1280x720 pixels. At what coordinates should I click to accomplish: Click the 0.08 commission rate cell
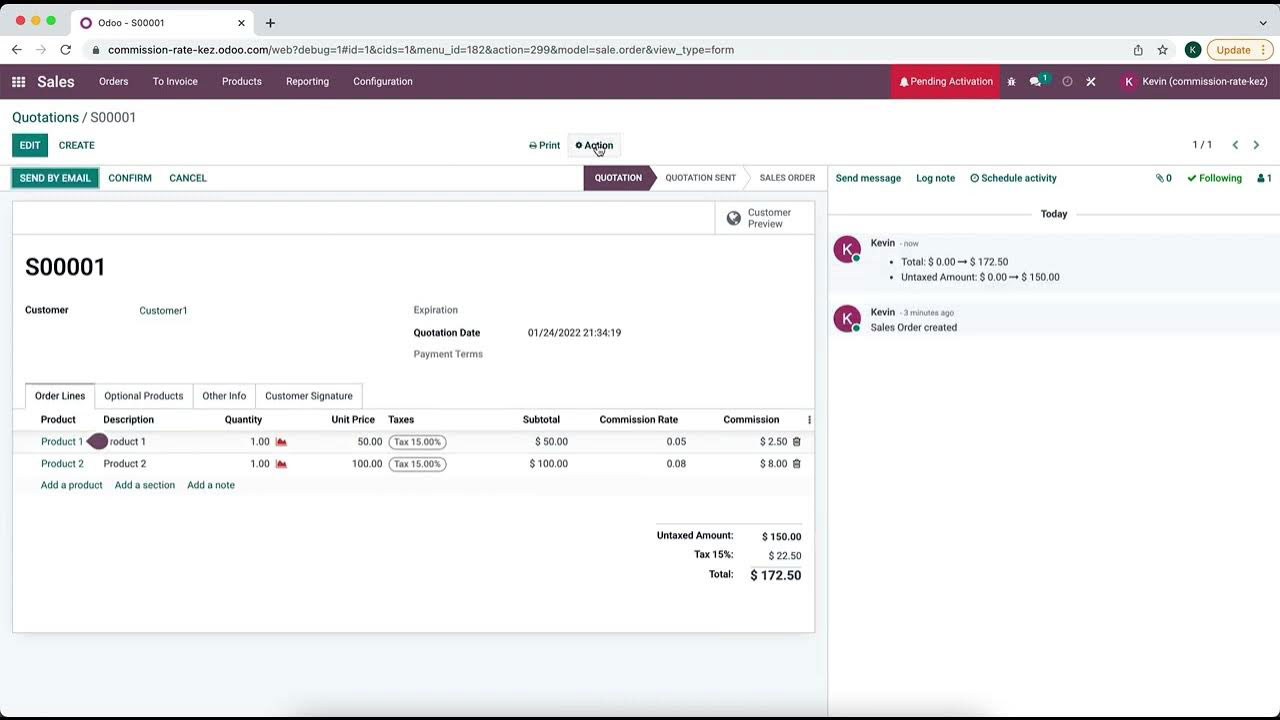pyautogui.click(x=676, y=464)
